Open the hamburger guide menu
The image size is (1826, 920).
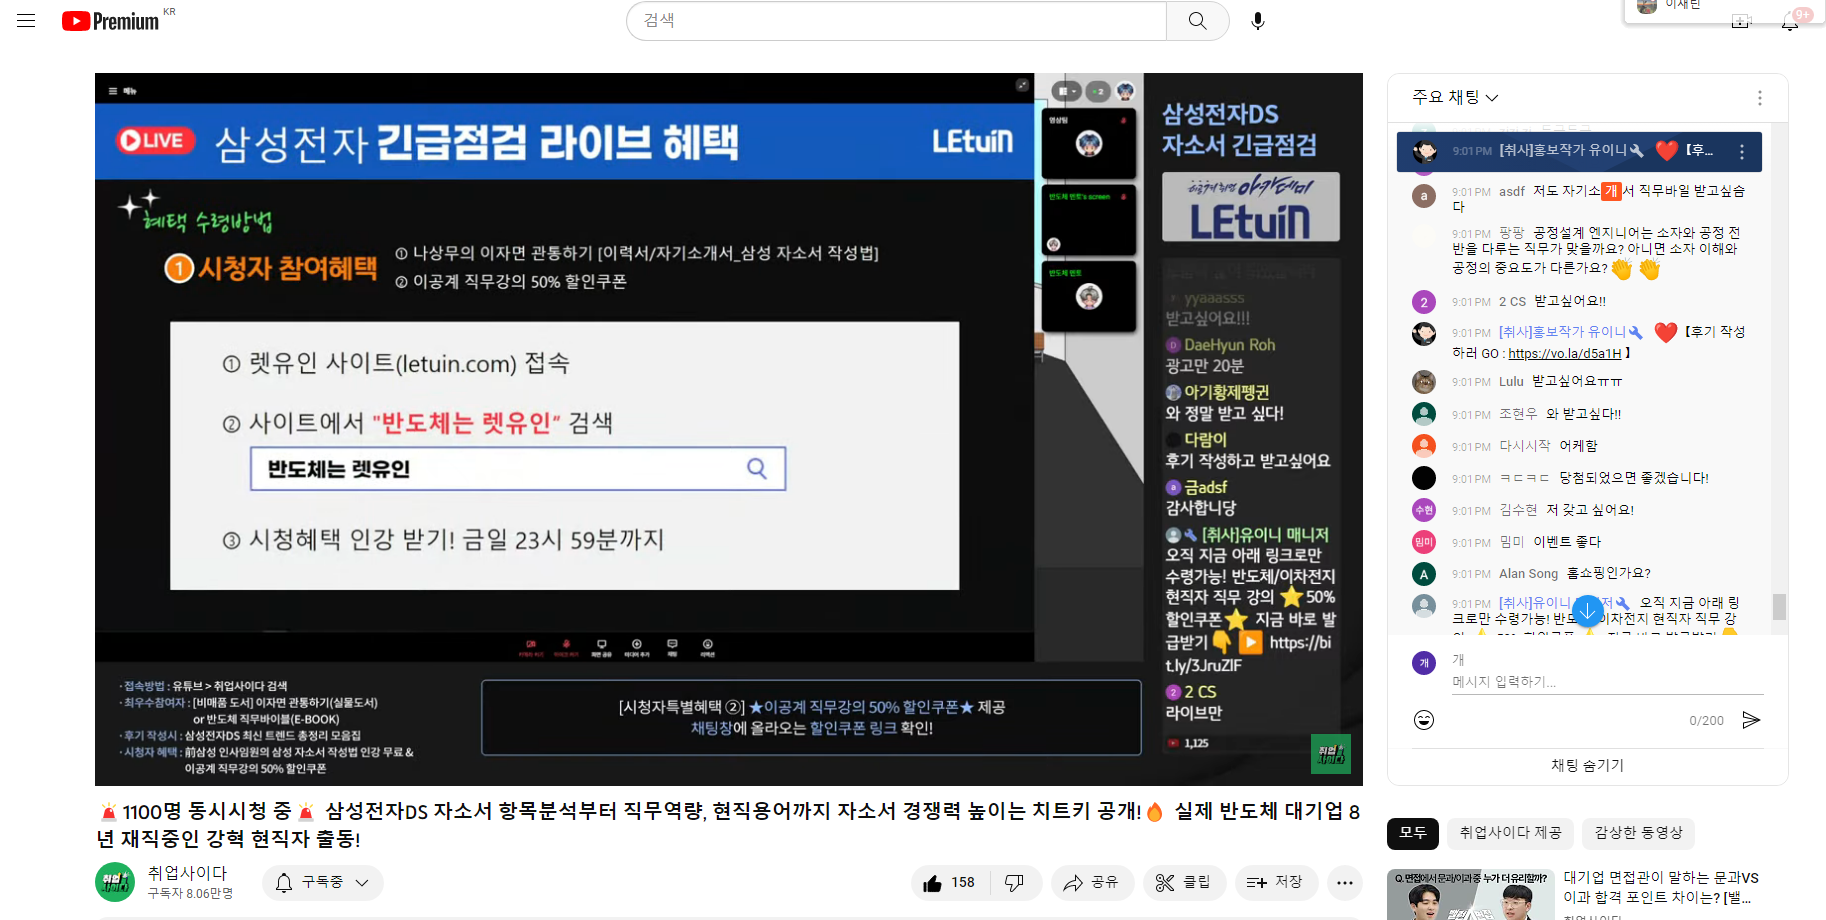(26, 21)
